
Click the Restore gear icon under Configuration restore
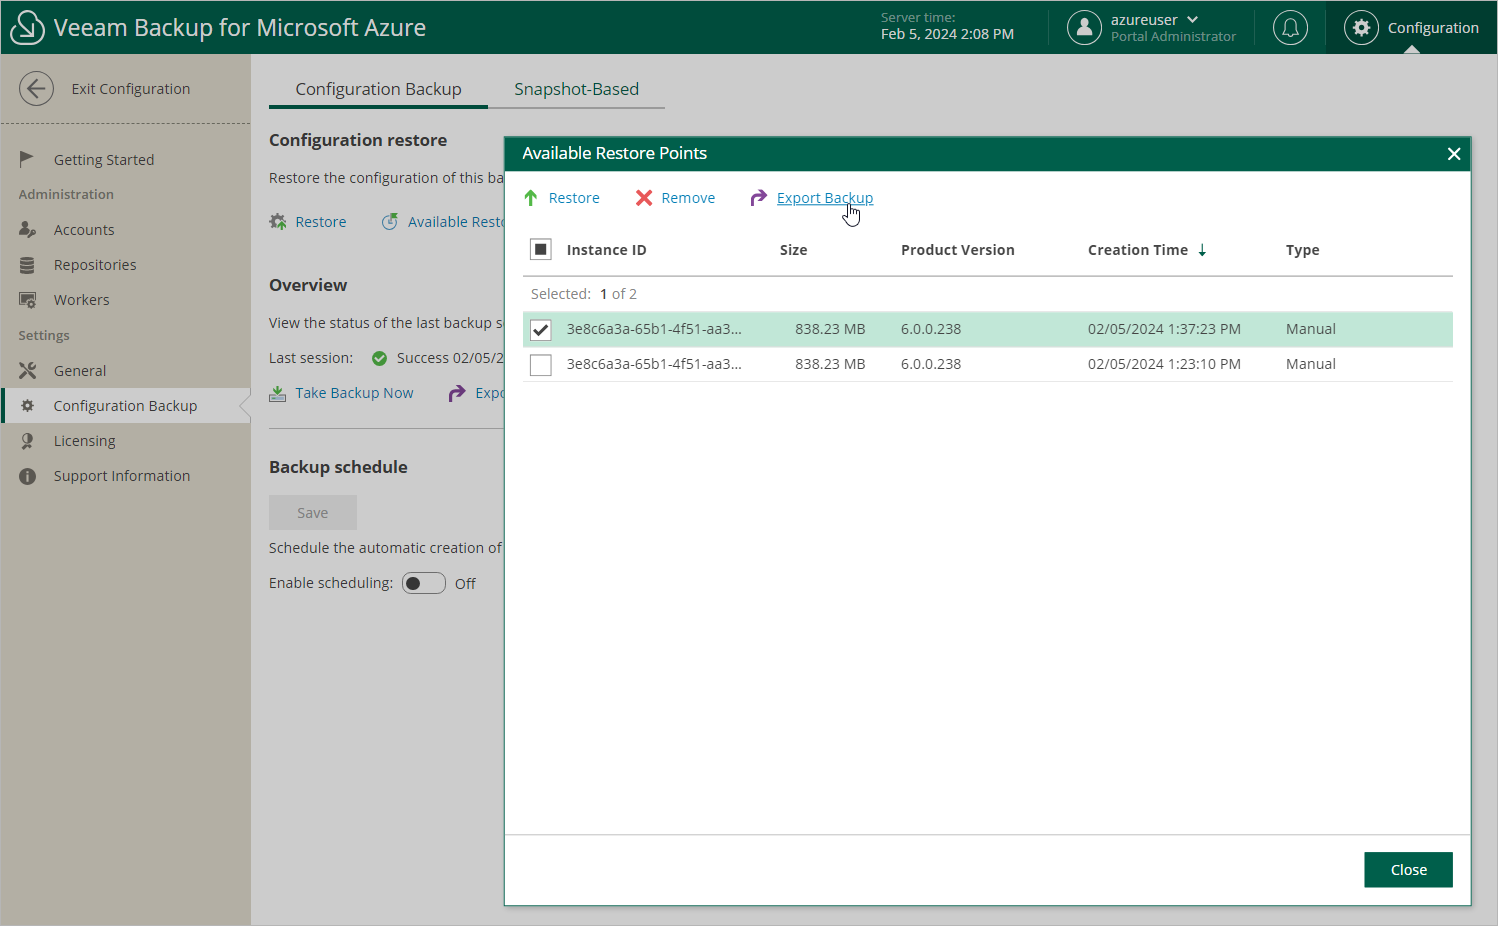tap(278, 222)
